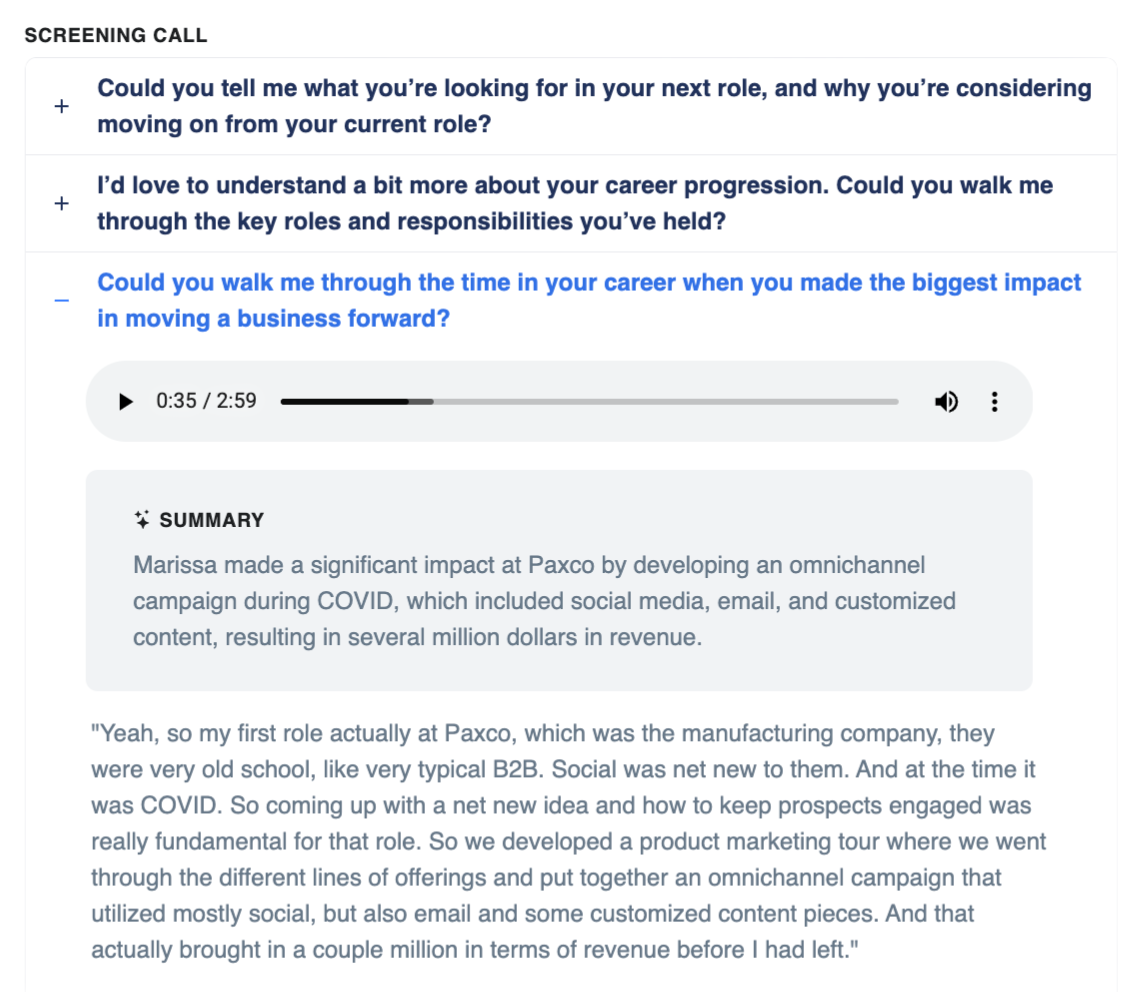
Task: Open the audio player's three-dot options menu
Action: [995, 401]
